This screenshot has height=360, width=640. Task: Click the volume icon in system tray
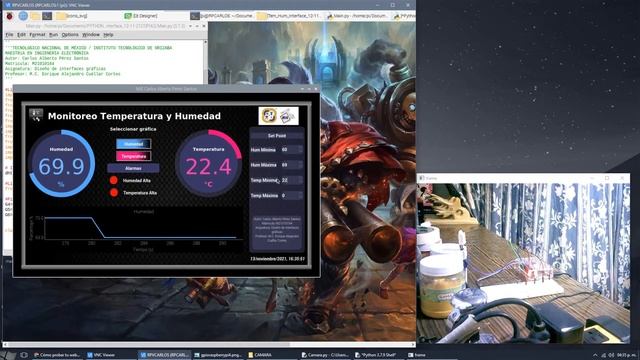coord(611,356)
